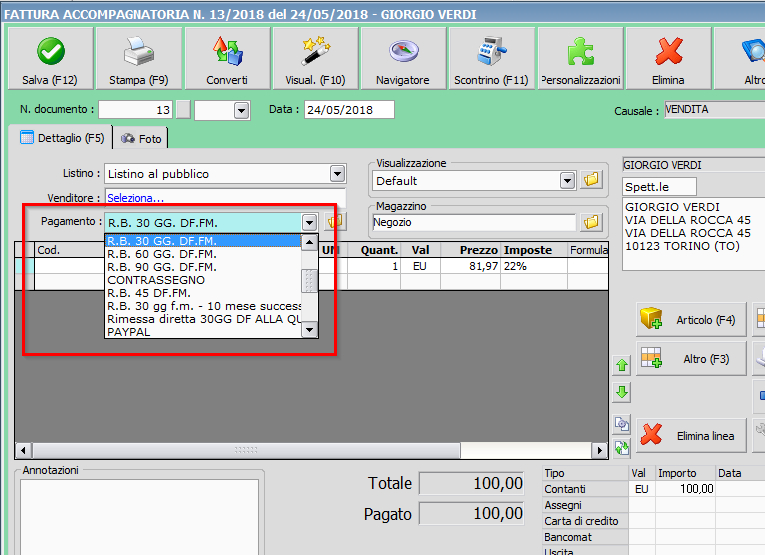Click folder icon next to Visualizzazione
This screenshot has width=765, height=555.
[x=591, y=179]
